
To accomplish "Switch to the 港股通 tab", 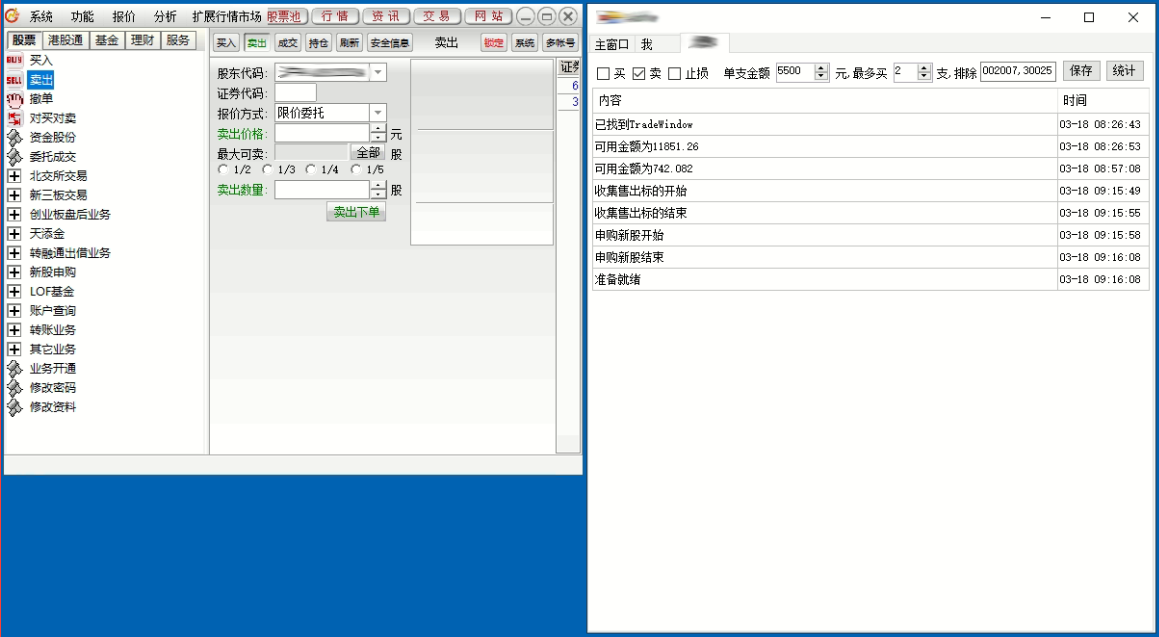I will coord(66,40).
